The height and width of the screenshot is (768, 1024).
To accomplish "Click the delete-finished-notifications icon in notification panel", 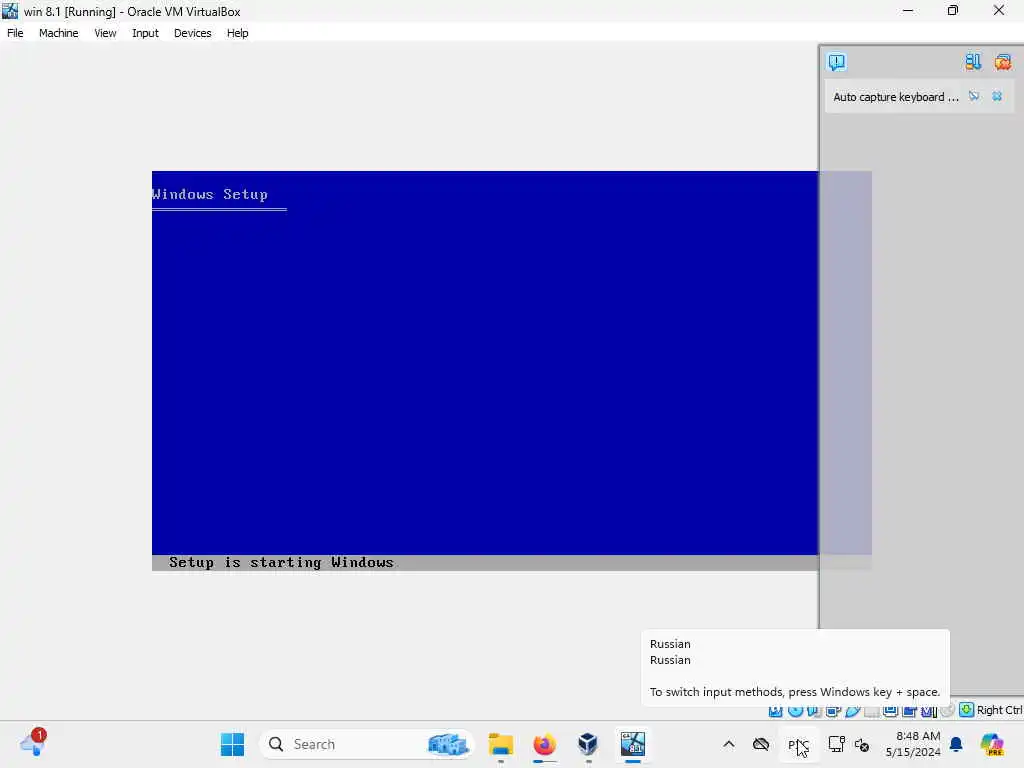I will click(x=1002, y=62).
